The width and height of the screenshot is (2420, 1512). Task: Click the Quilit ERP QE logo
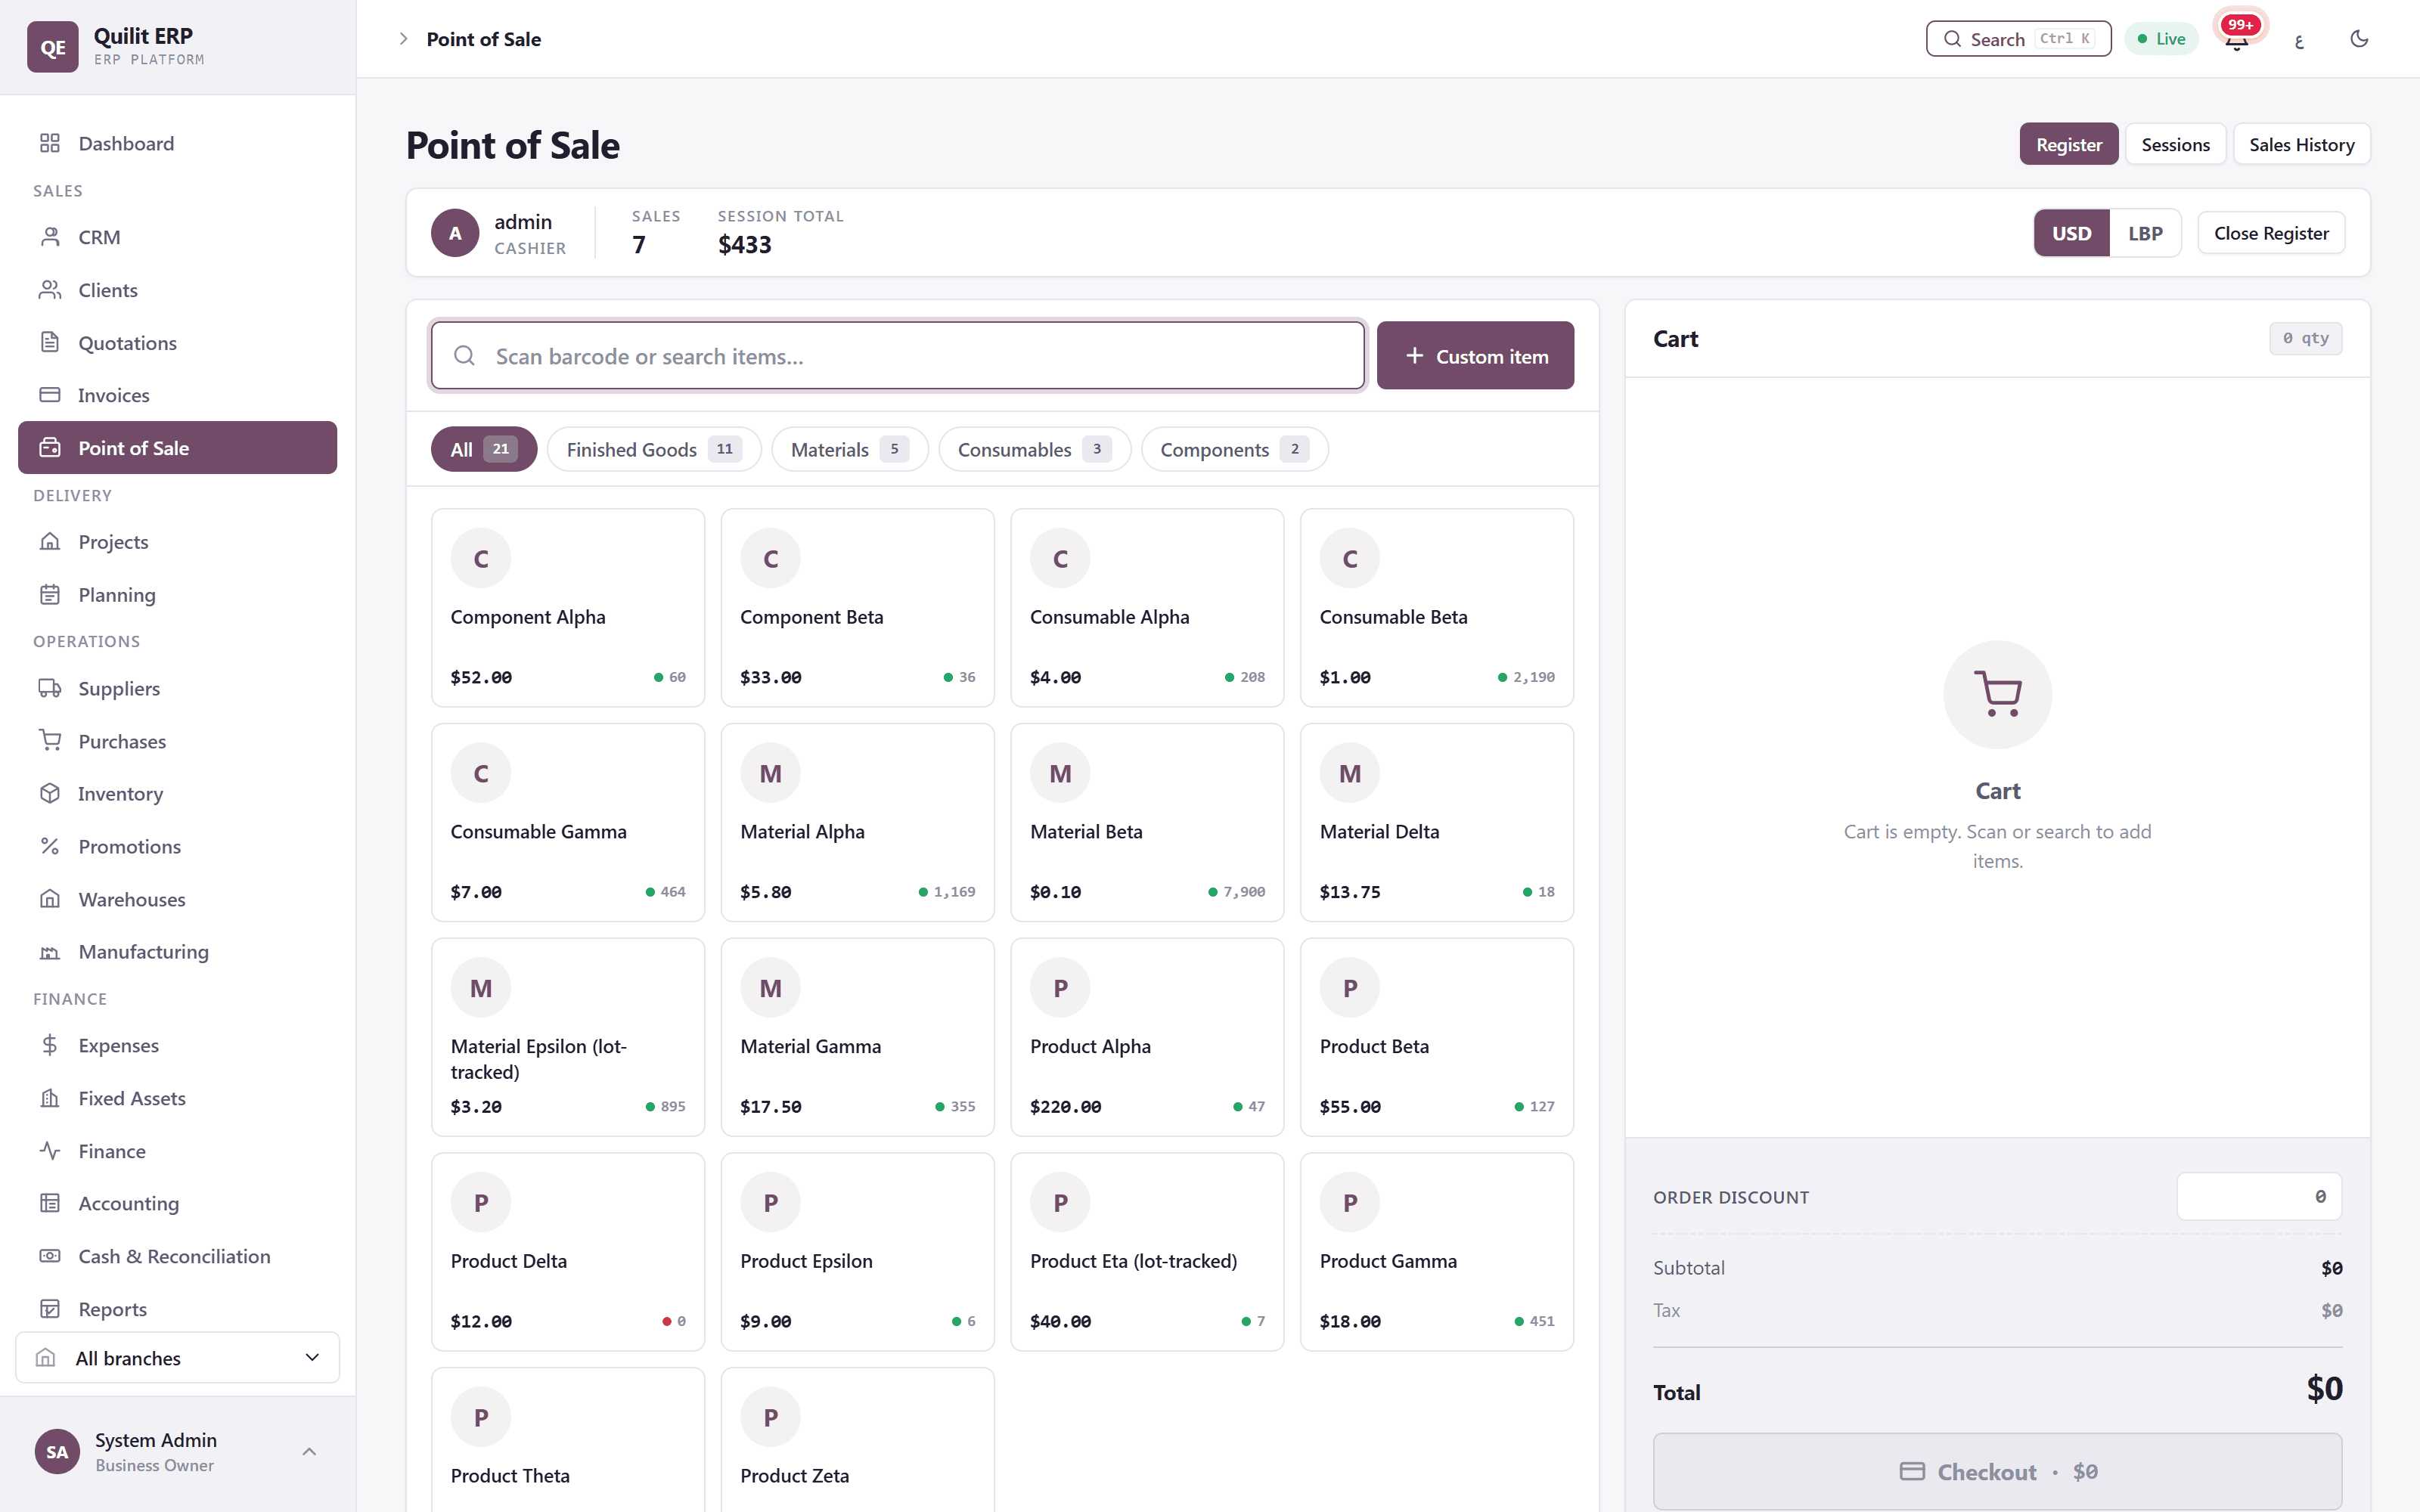point(52,47)
